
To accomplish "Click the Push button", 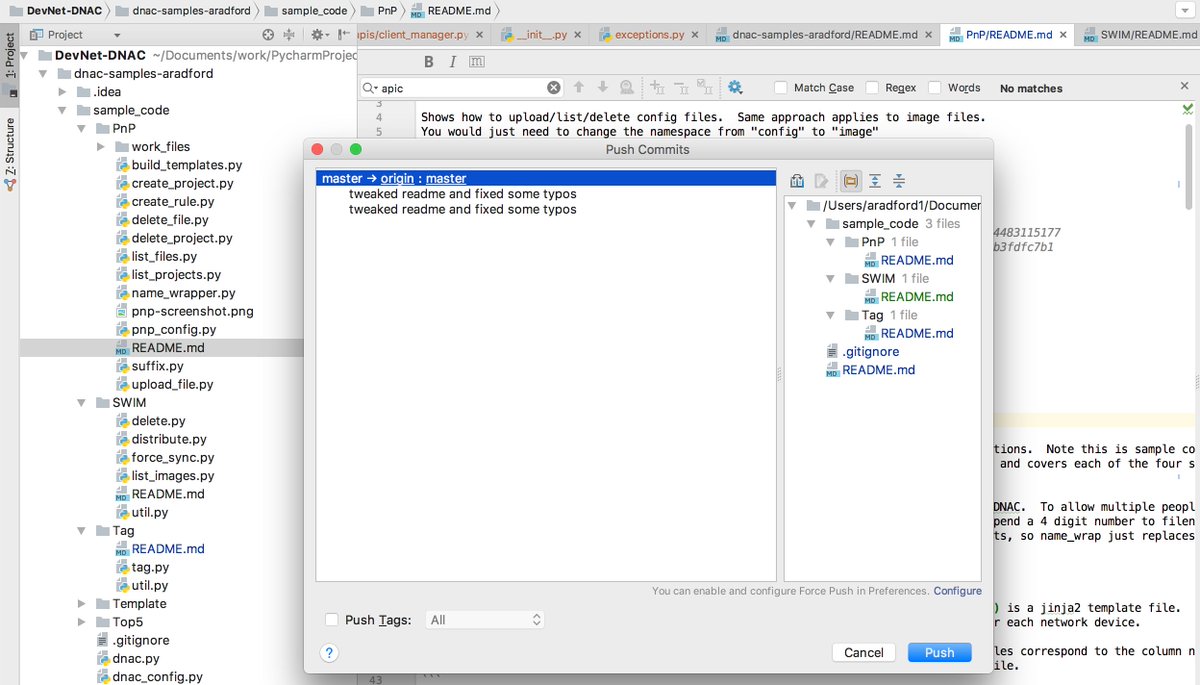I will point(939,652).
